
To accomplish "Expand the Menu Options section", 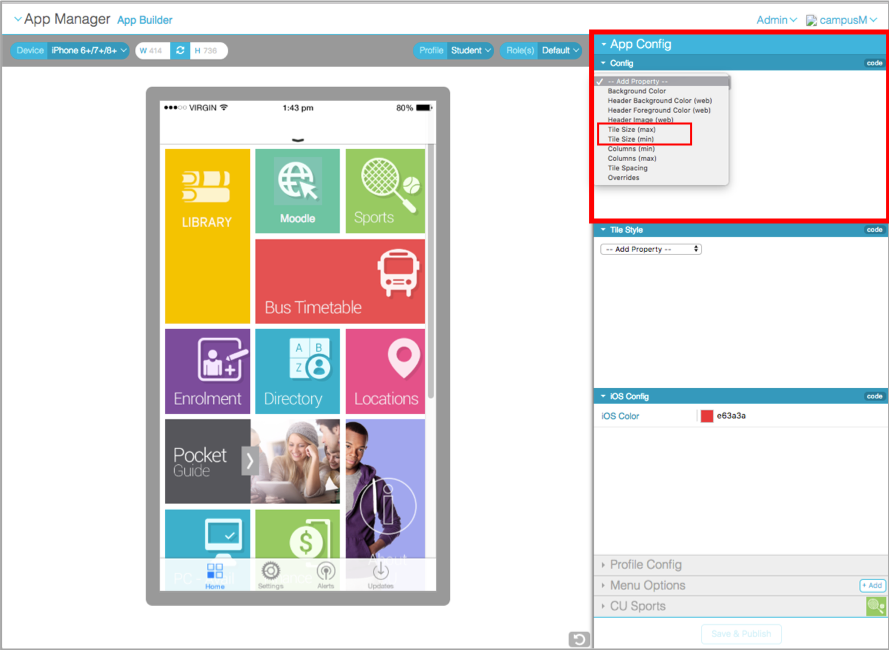I will [x=647, y=585].
